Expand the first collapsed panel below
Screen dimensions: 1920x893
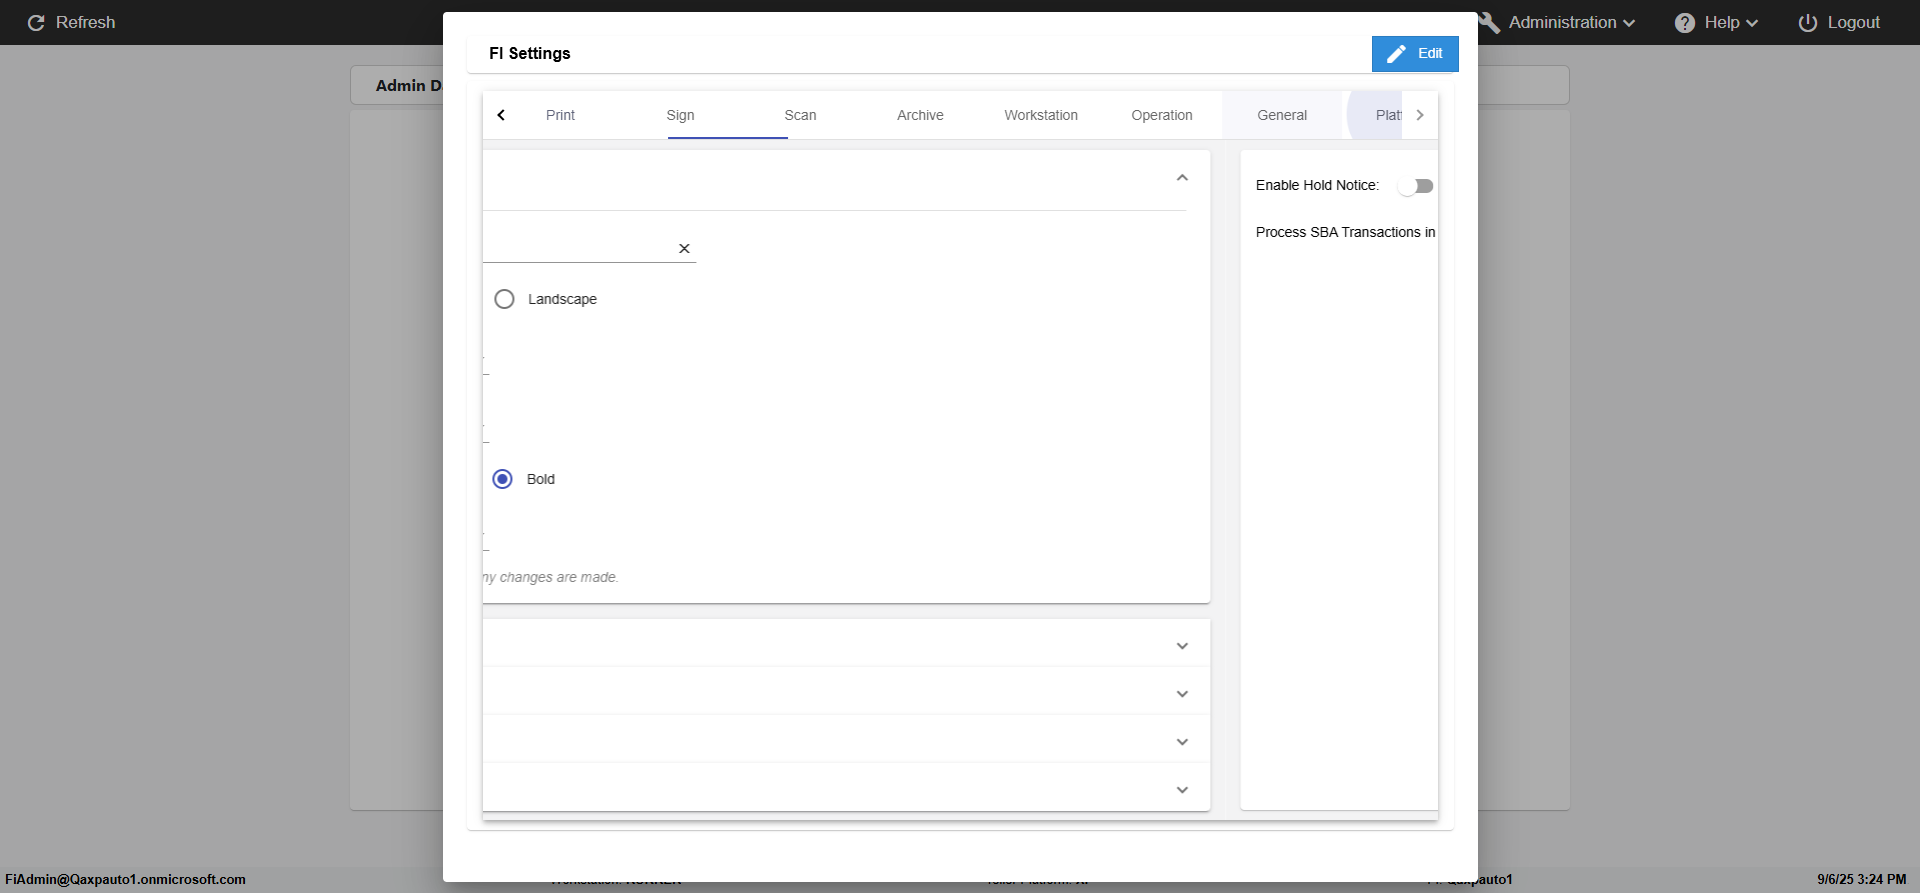(x=1182, y=646)
